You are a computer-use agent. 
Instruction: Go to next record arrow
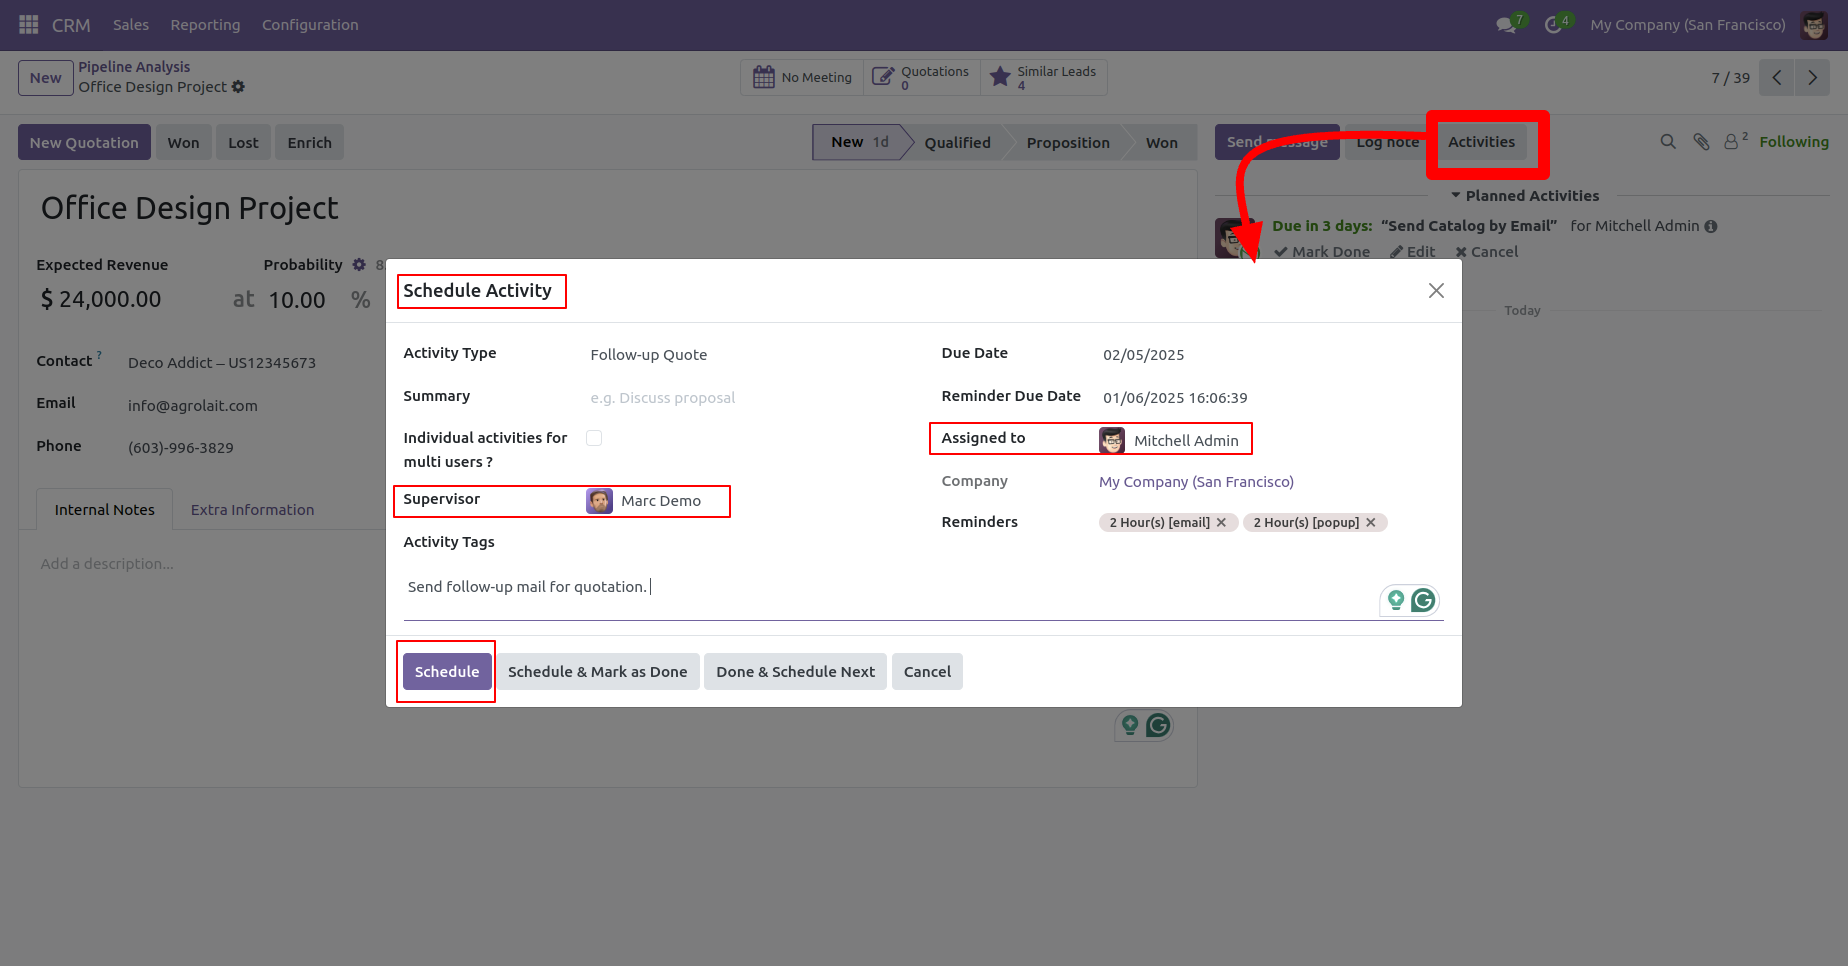[x=1812, y=78]
